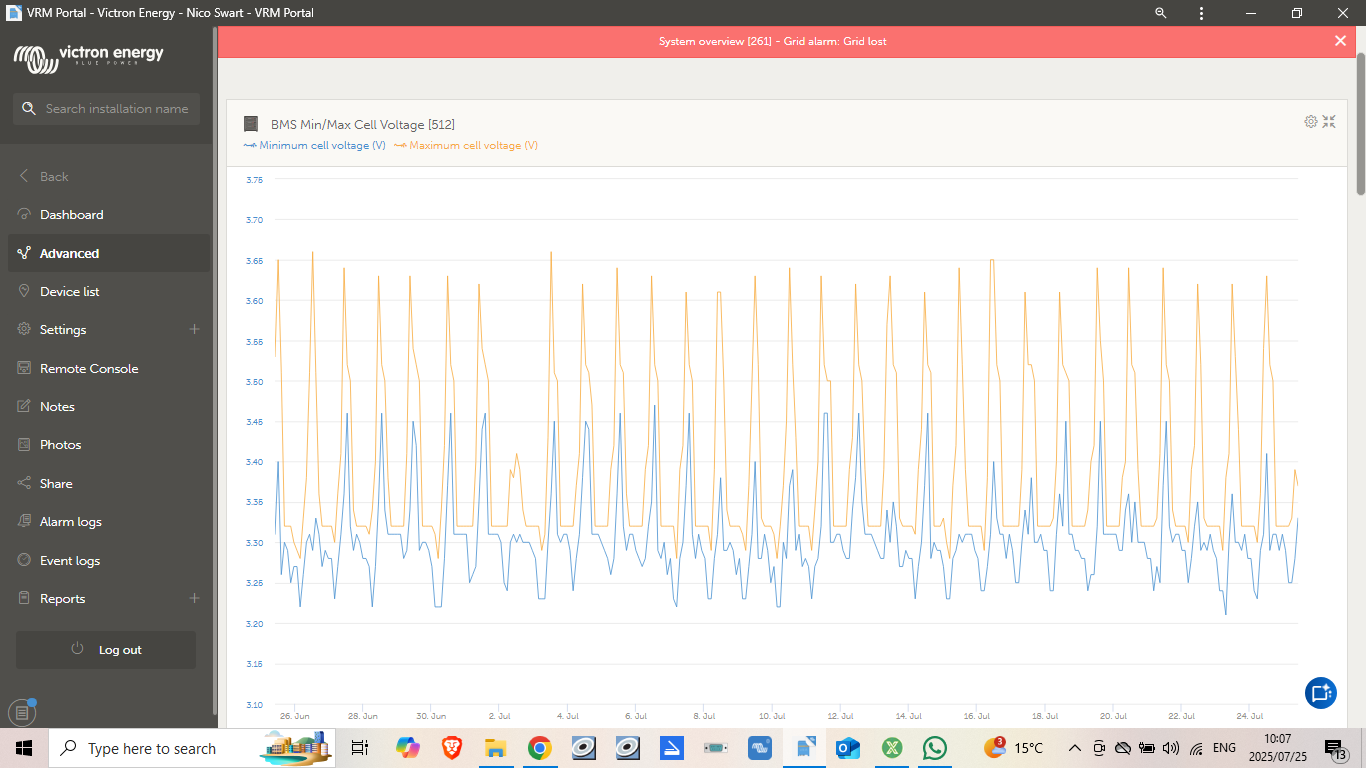Open the floating feedback chat button

(x=1320, y=692)
